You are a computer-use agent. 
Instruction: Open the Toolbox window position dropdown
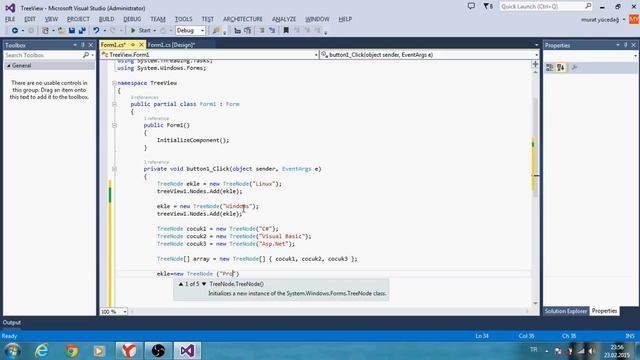point(75,45)
